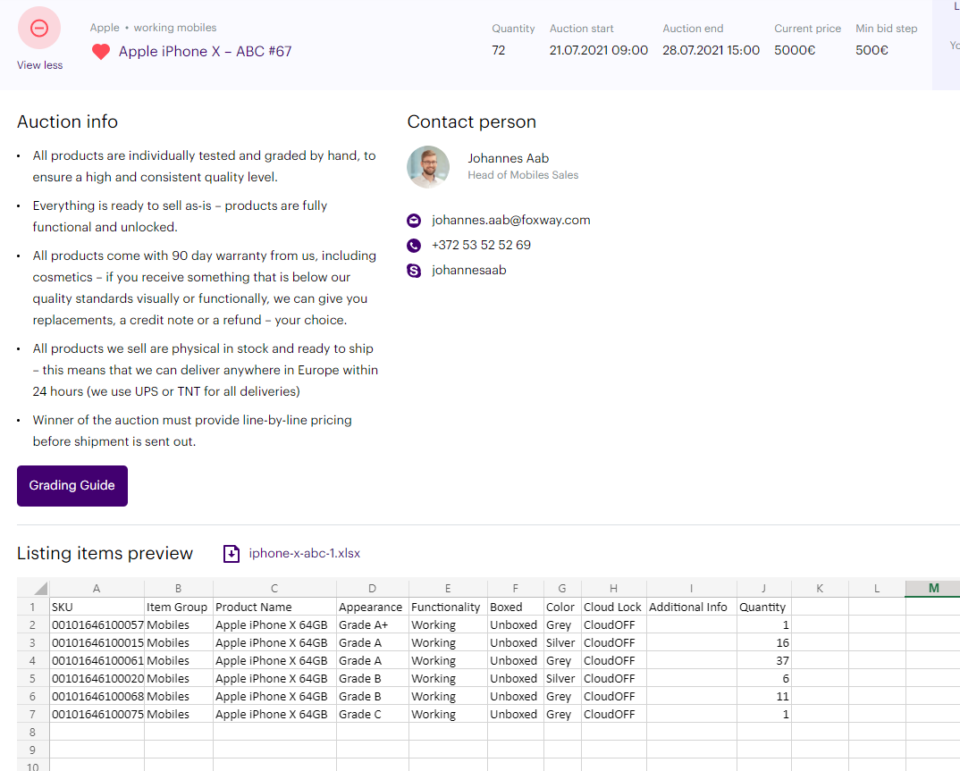The width and height of the screenshot is (960, 771).
Task: Click Johannes Aab profile photo
Action: [428, 167]
